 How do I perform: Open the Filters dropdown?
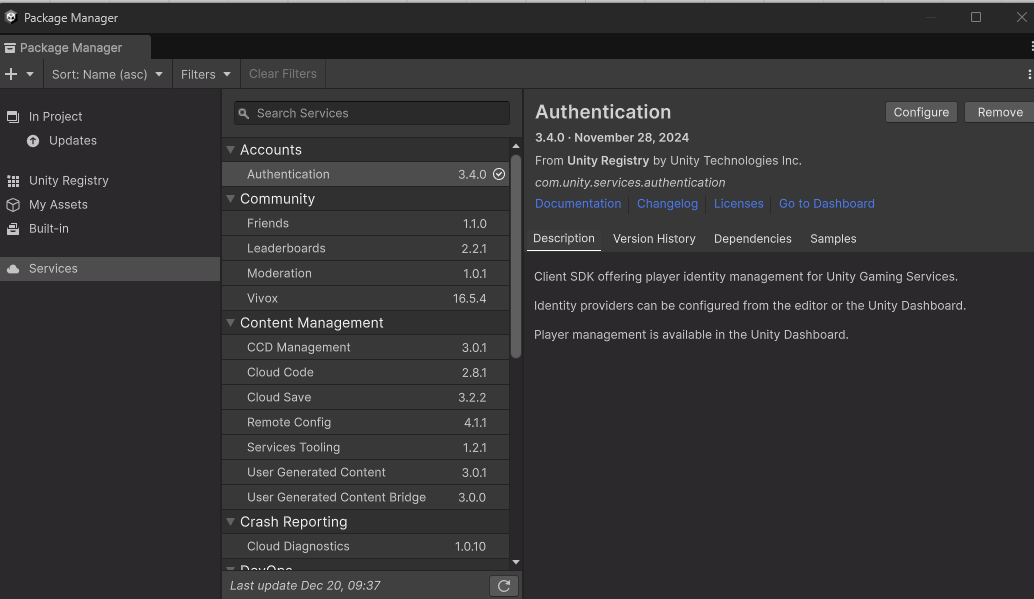point(205,74)
